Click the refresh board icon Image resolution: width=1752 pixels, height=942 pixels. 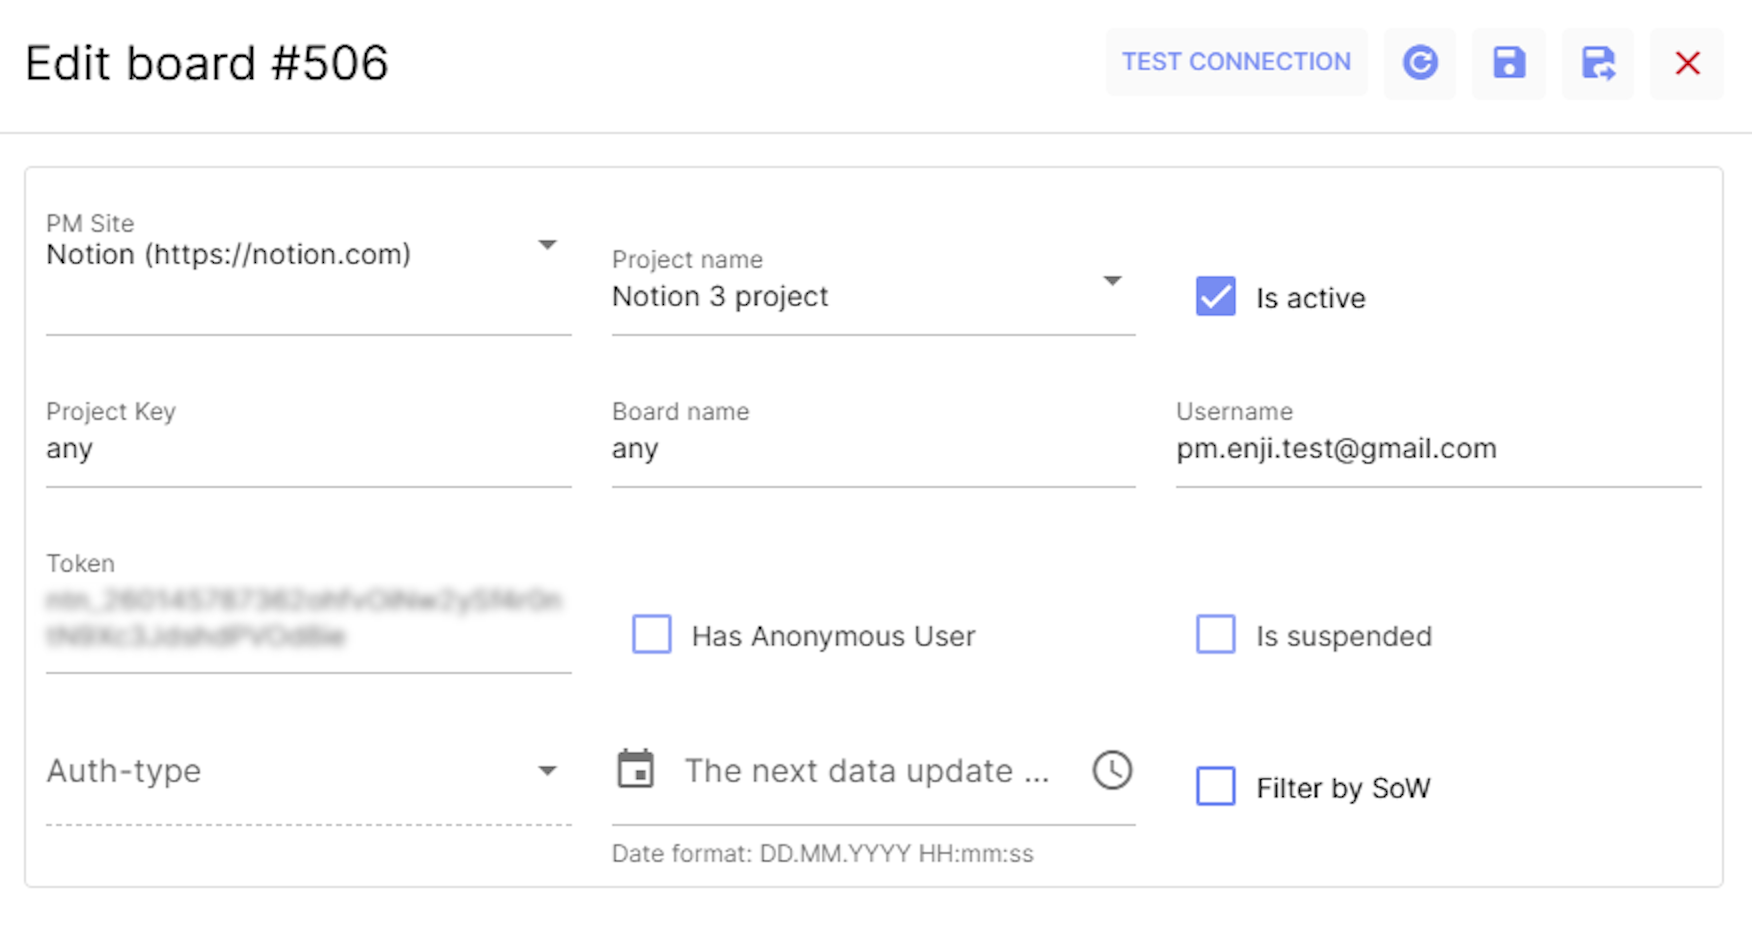tap(1420, 63)
